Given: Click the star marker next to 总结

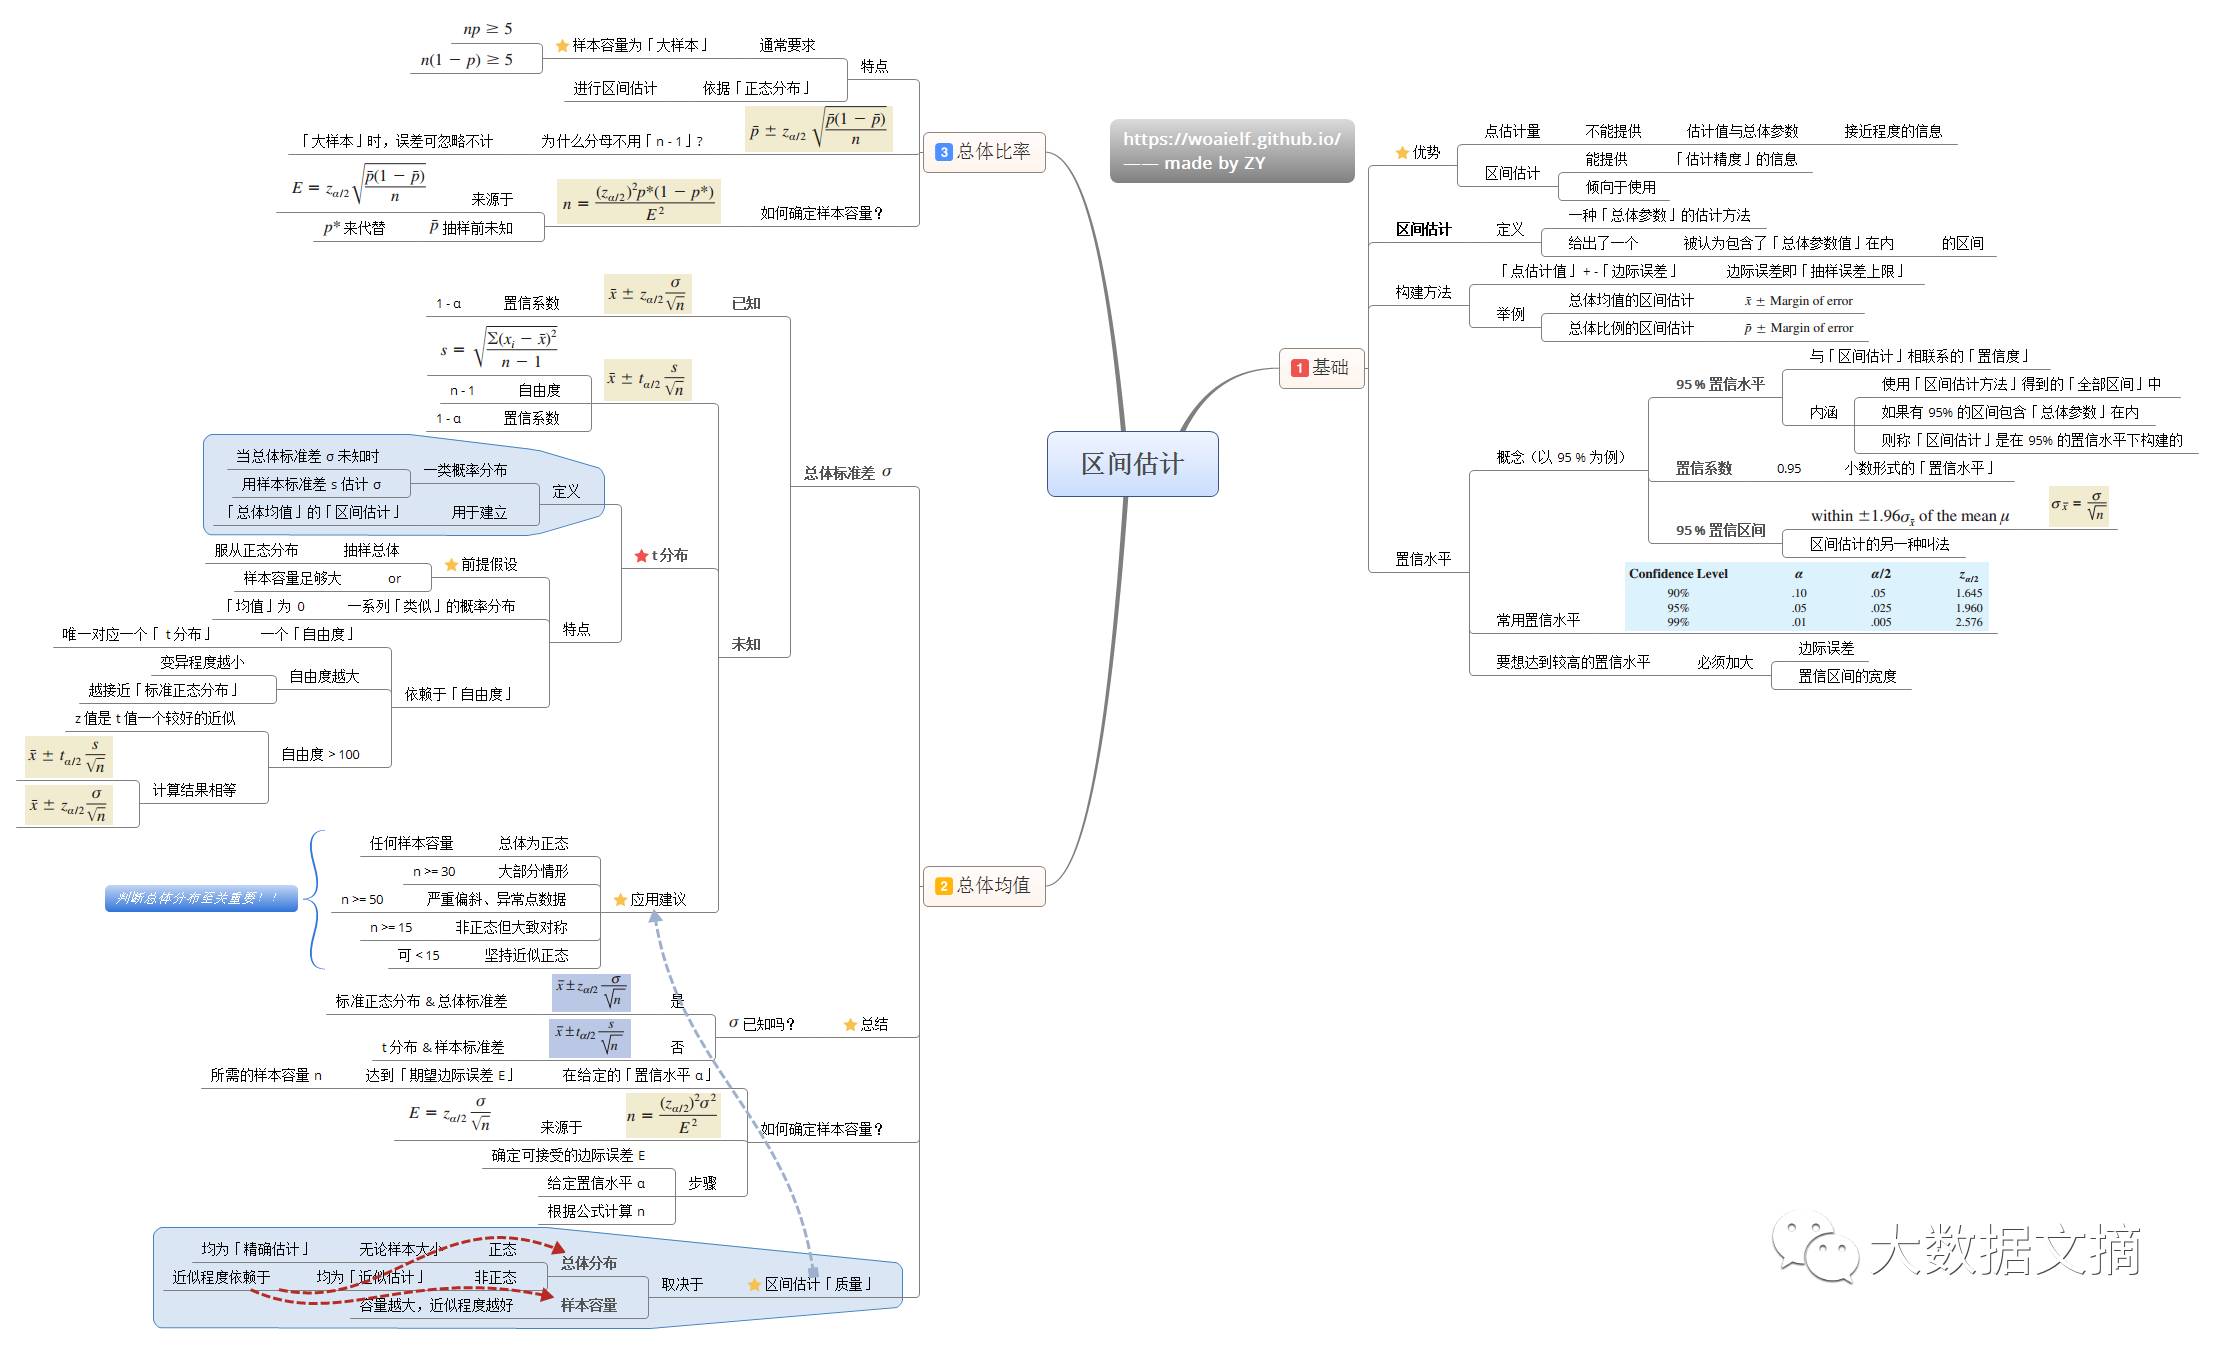Looking at the screenshot, I should click(850, 1024).
